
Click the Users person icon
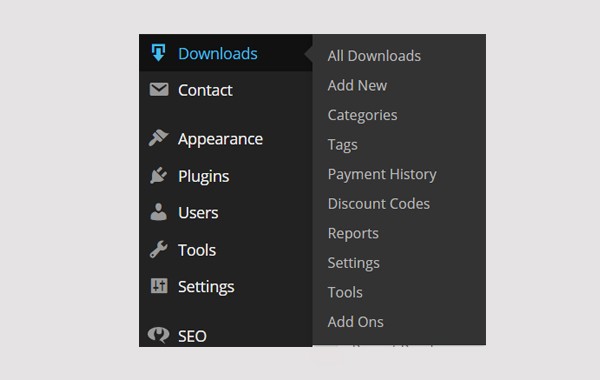(158, 212)
